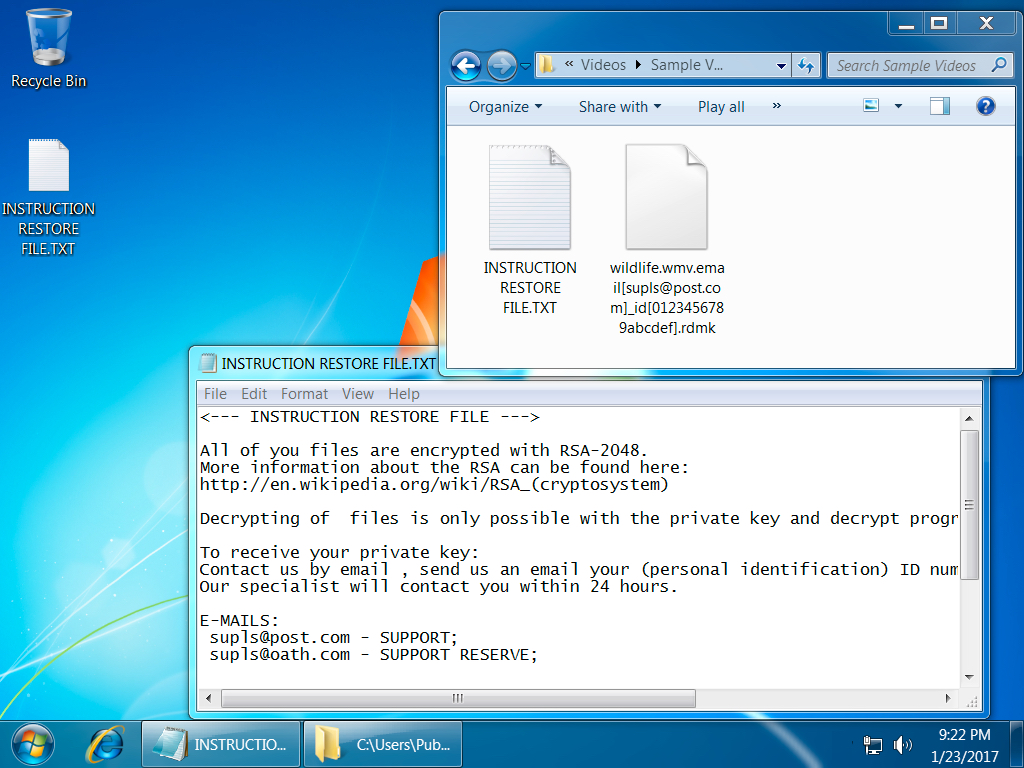Image resolution: width=1024 pixels, height=768 pixels.
Task: Open the Recycle Bin desktop icon
Action: (x=48, y=49)
